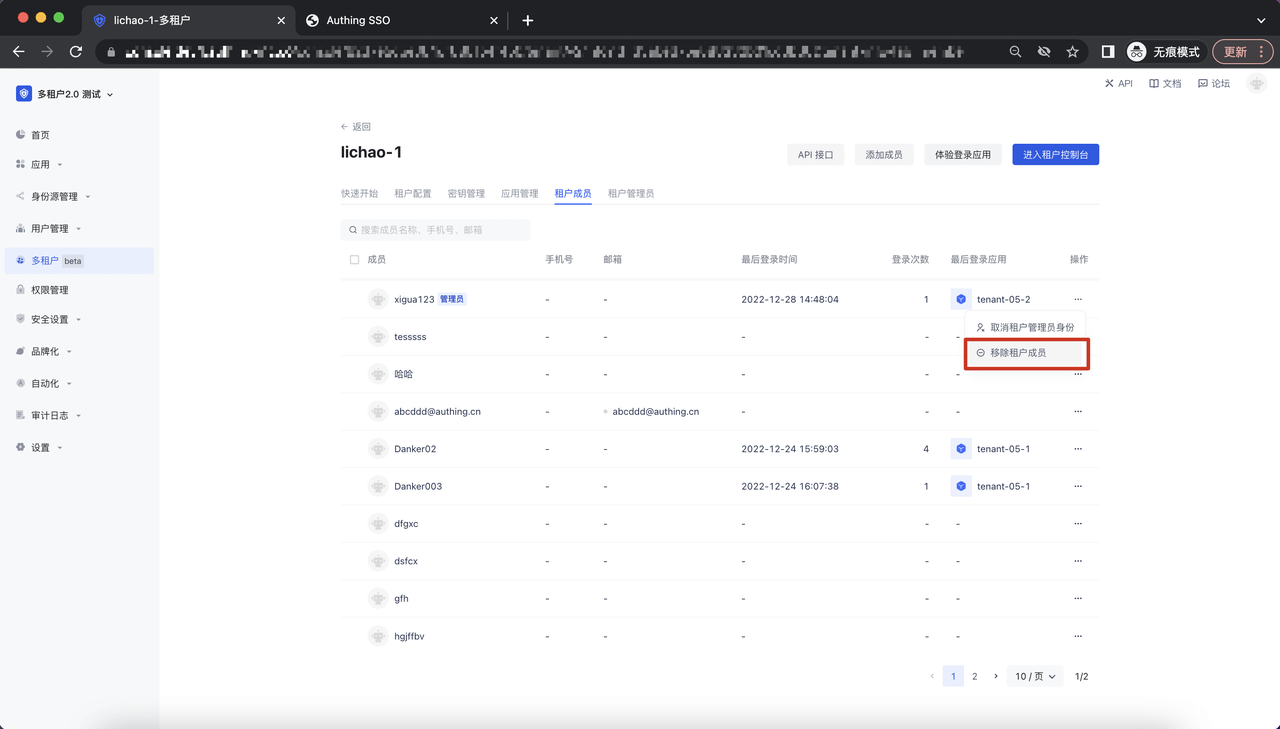Open the 10 / 页 page size dropdown

click(1035, 677)
